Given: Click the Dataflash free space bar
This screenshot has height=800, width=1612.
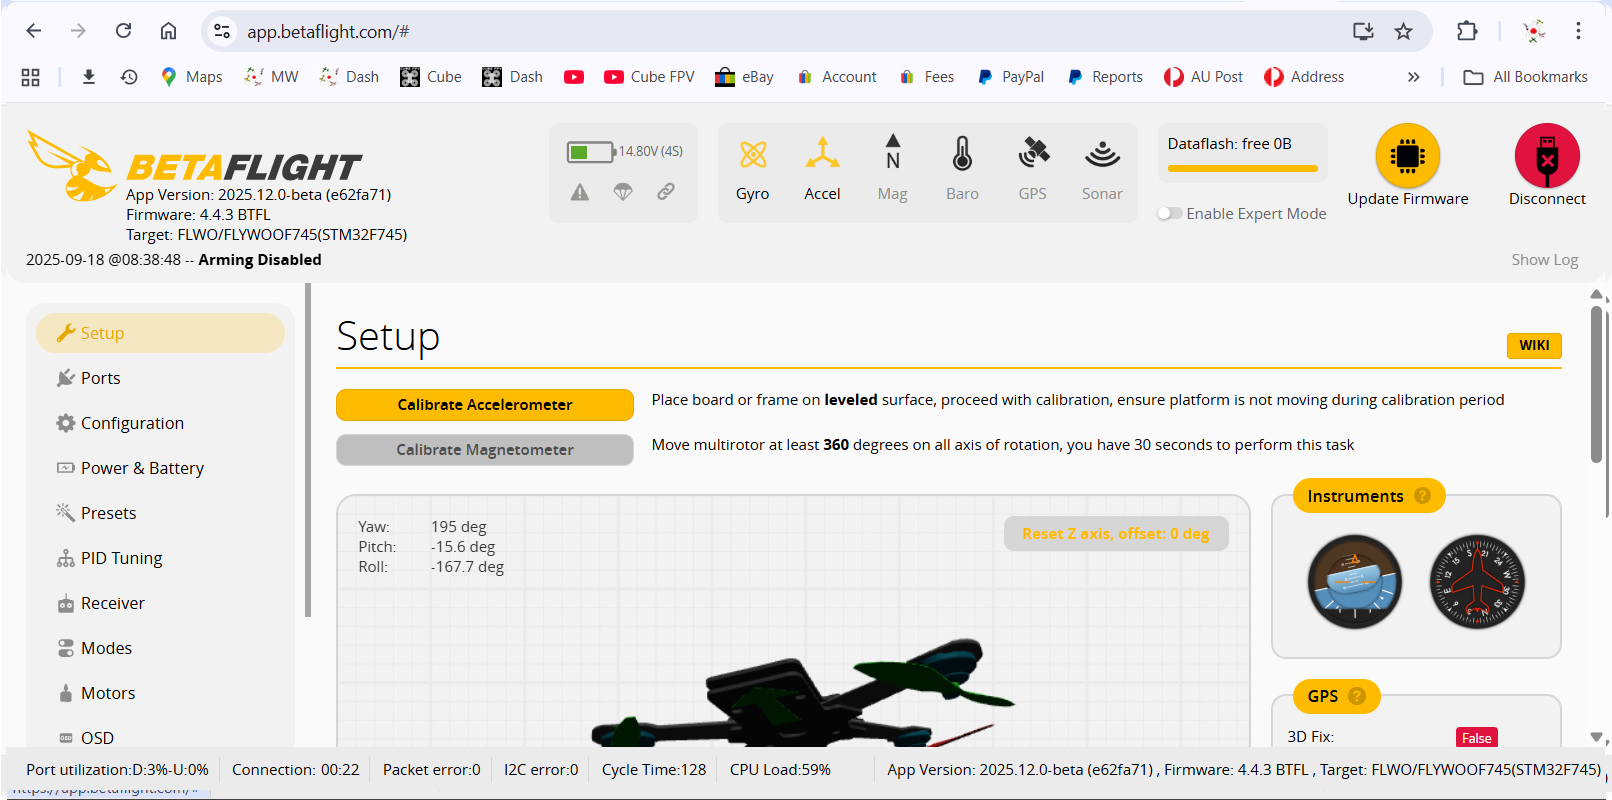Looking at the screenshot, I should [x=1242, y=168].
